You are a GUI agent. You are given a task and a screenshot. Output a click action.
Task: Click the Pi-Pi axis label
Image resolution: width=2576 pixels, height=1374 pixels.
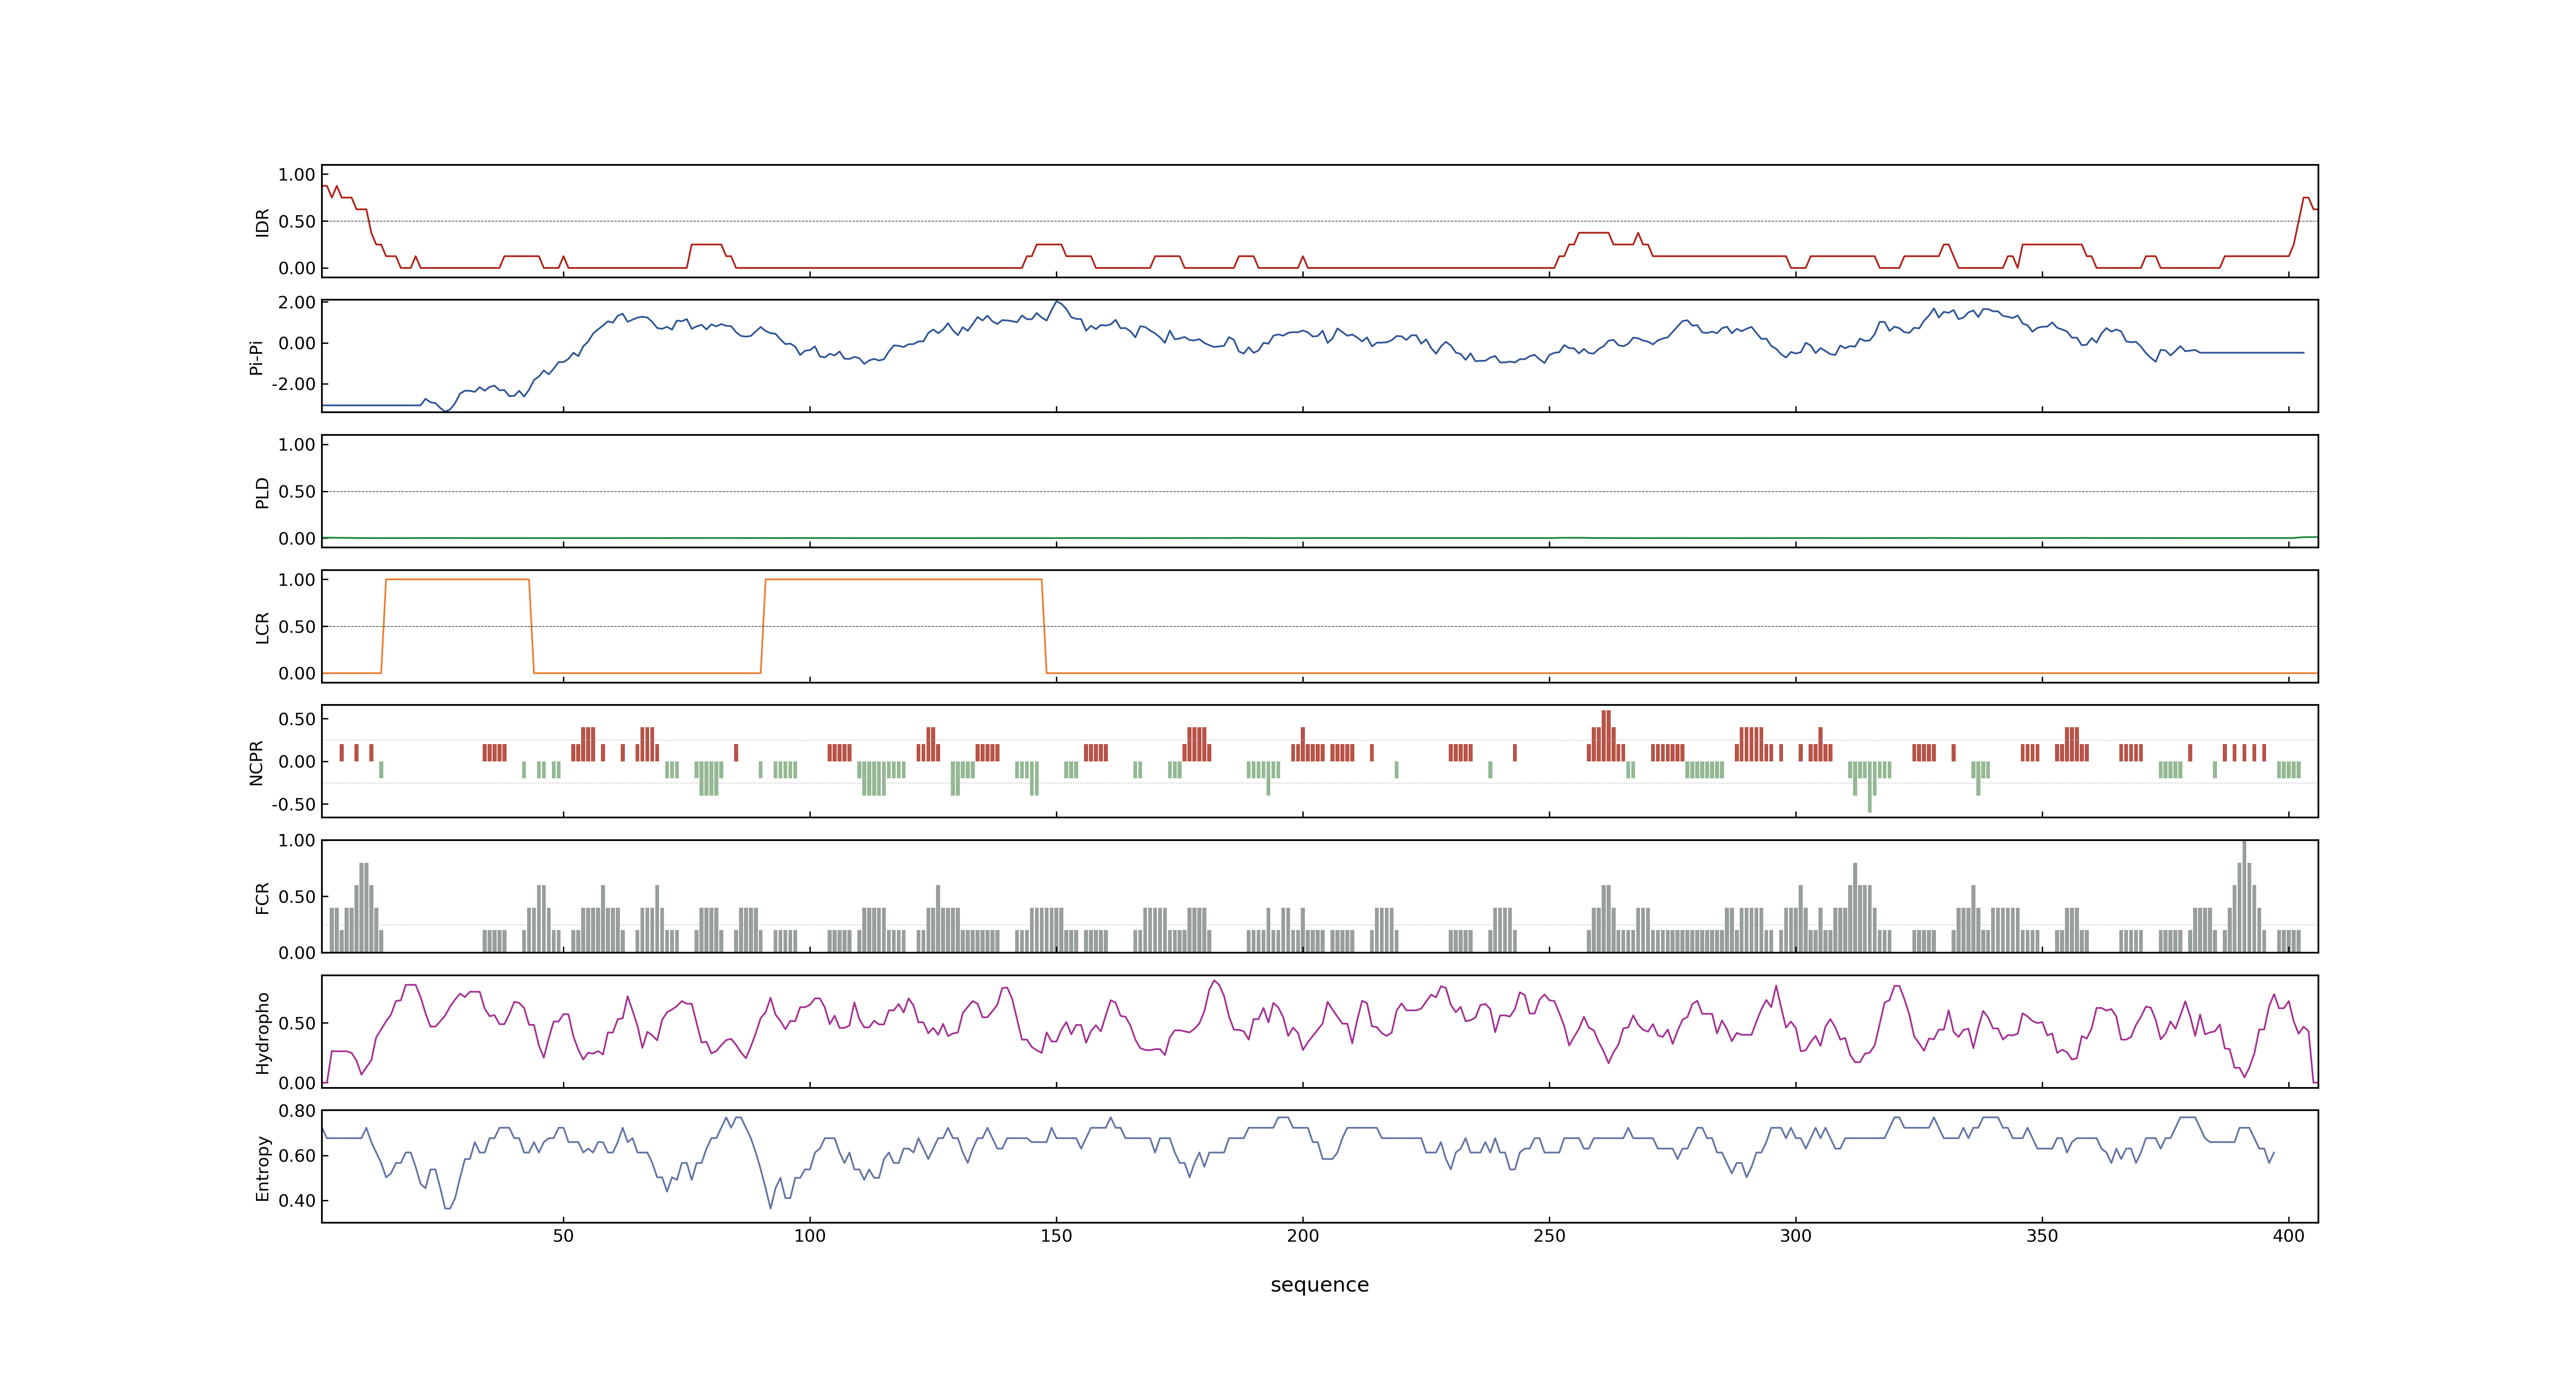pos(256,357)
